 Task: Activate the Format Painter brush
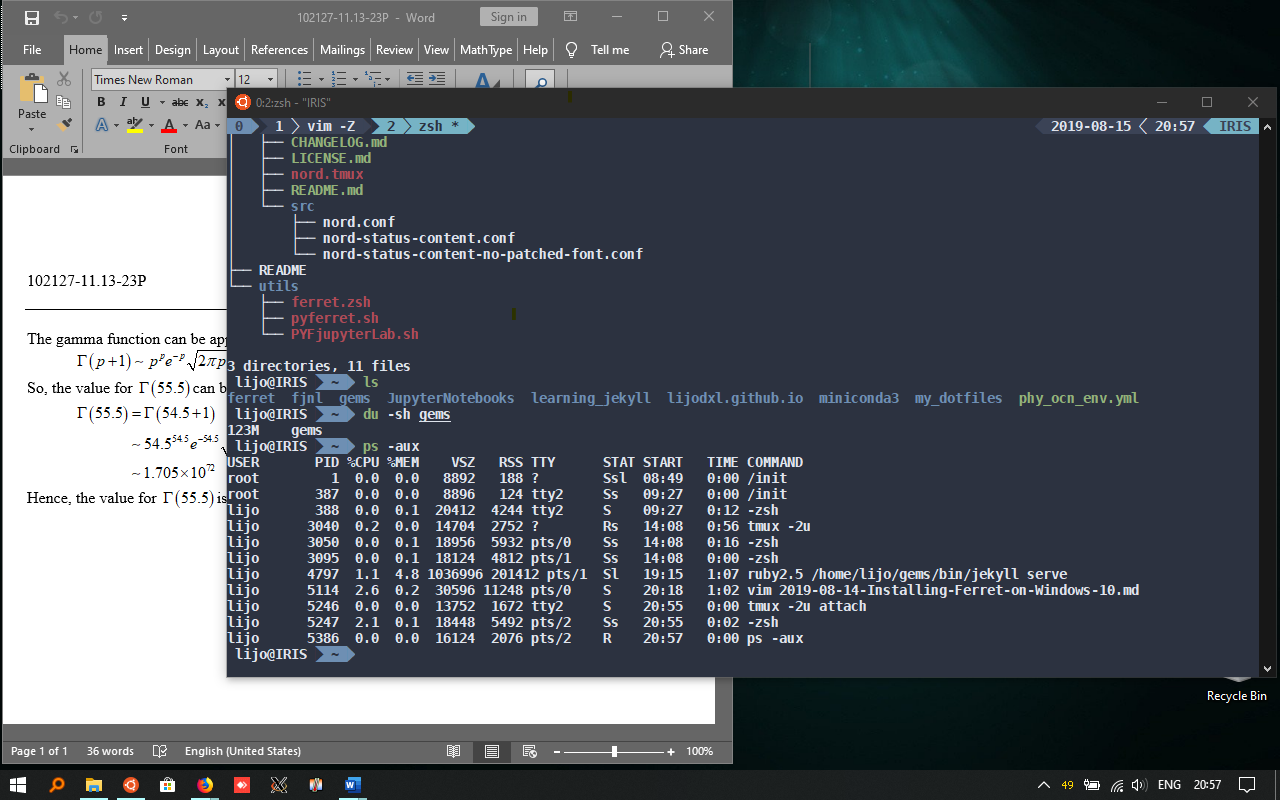pyautogui.click(x=64, y=125)
